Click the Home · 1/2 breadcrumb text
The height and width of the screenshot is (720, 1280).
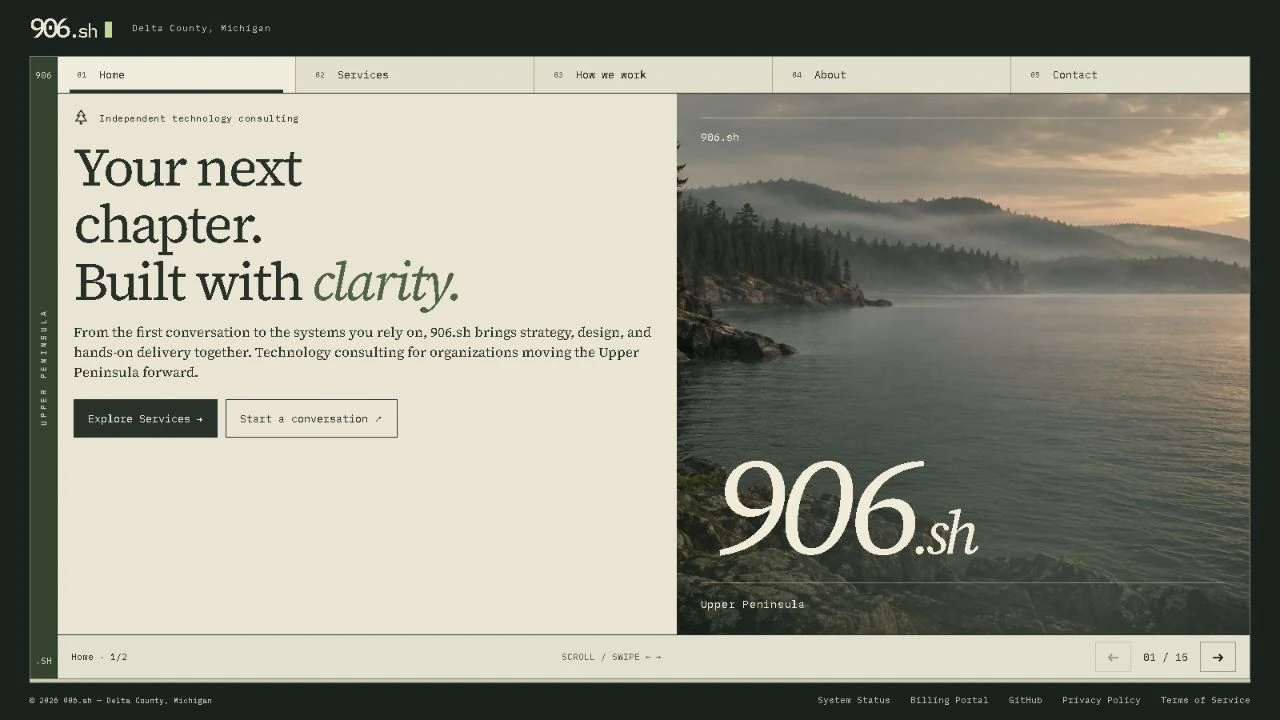click(x=99, y=657)
